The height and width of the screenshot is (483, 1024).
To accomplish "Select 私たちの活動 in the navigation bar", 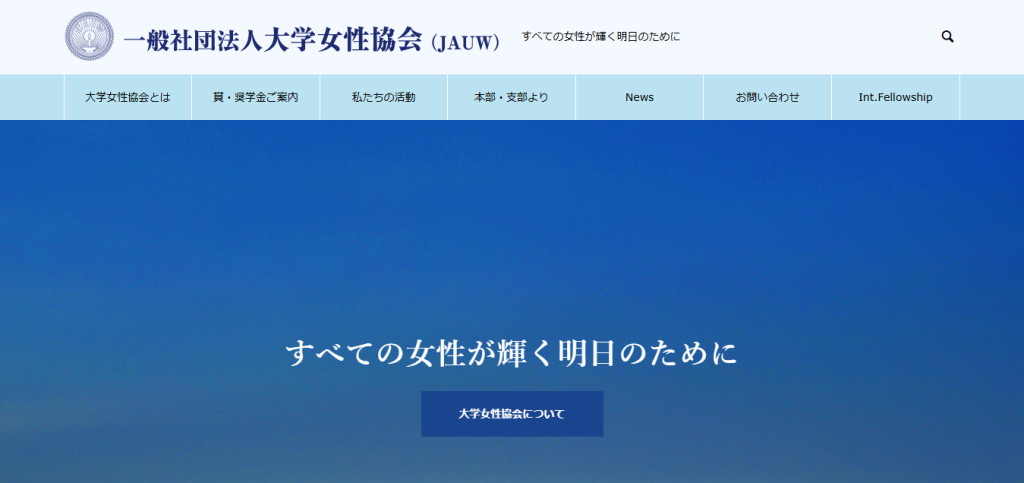I will 383,98.
